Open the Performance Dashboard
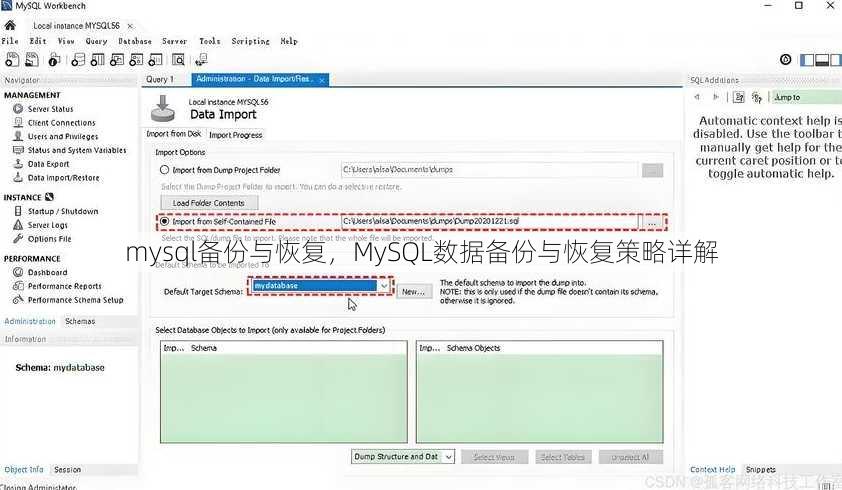Screen dimensions: 842x490 (x=47, y=272)
